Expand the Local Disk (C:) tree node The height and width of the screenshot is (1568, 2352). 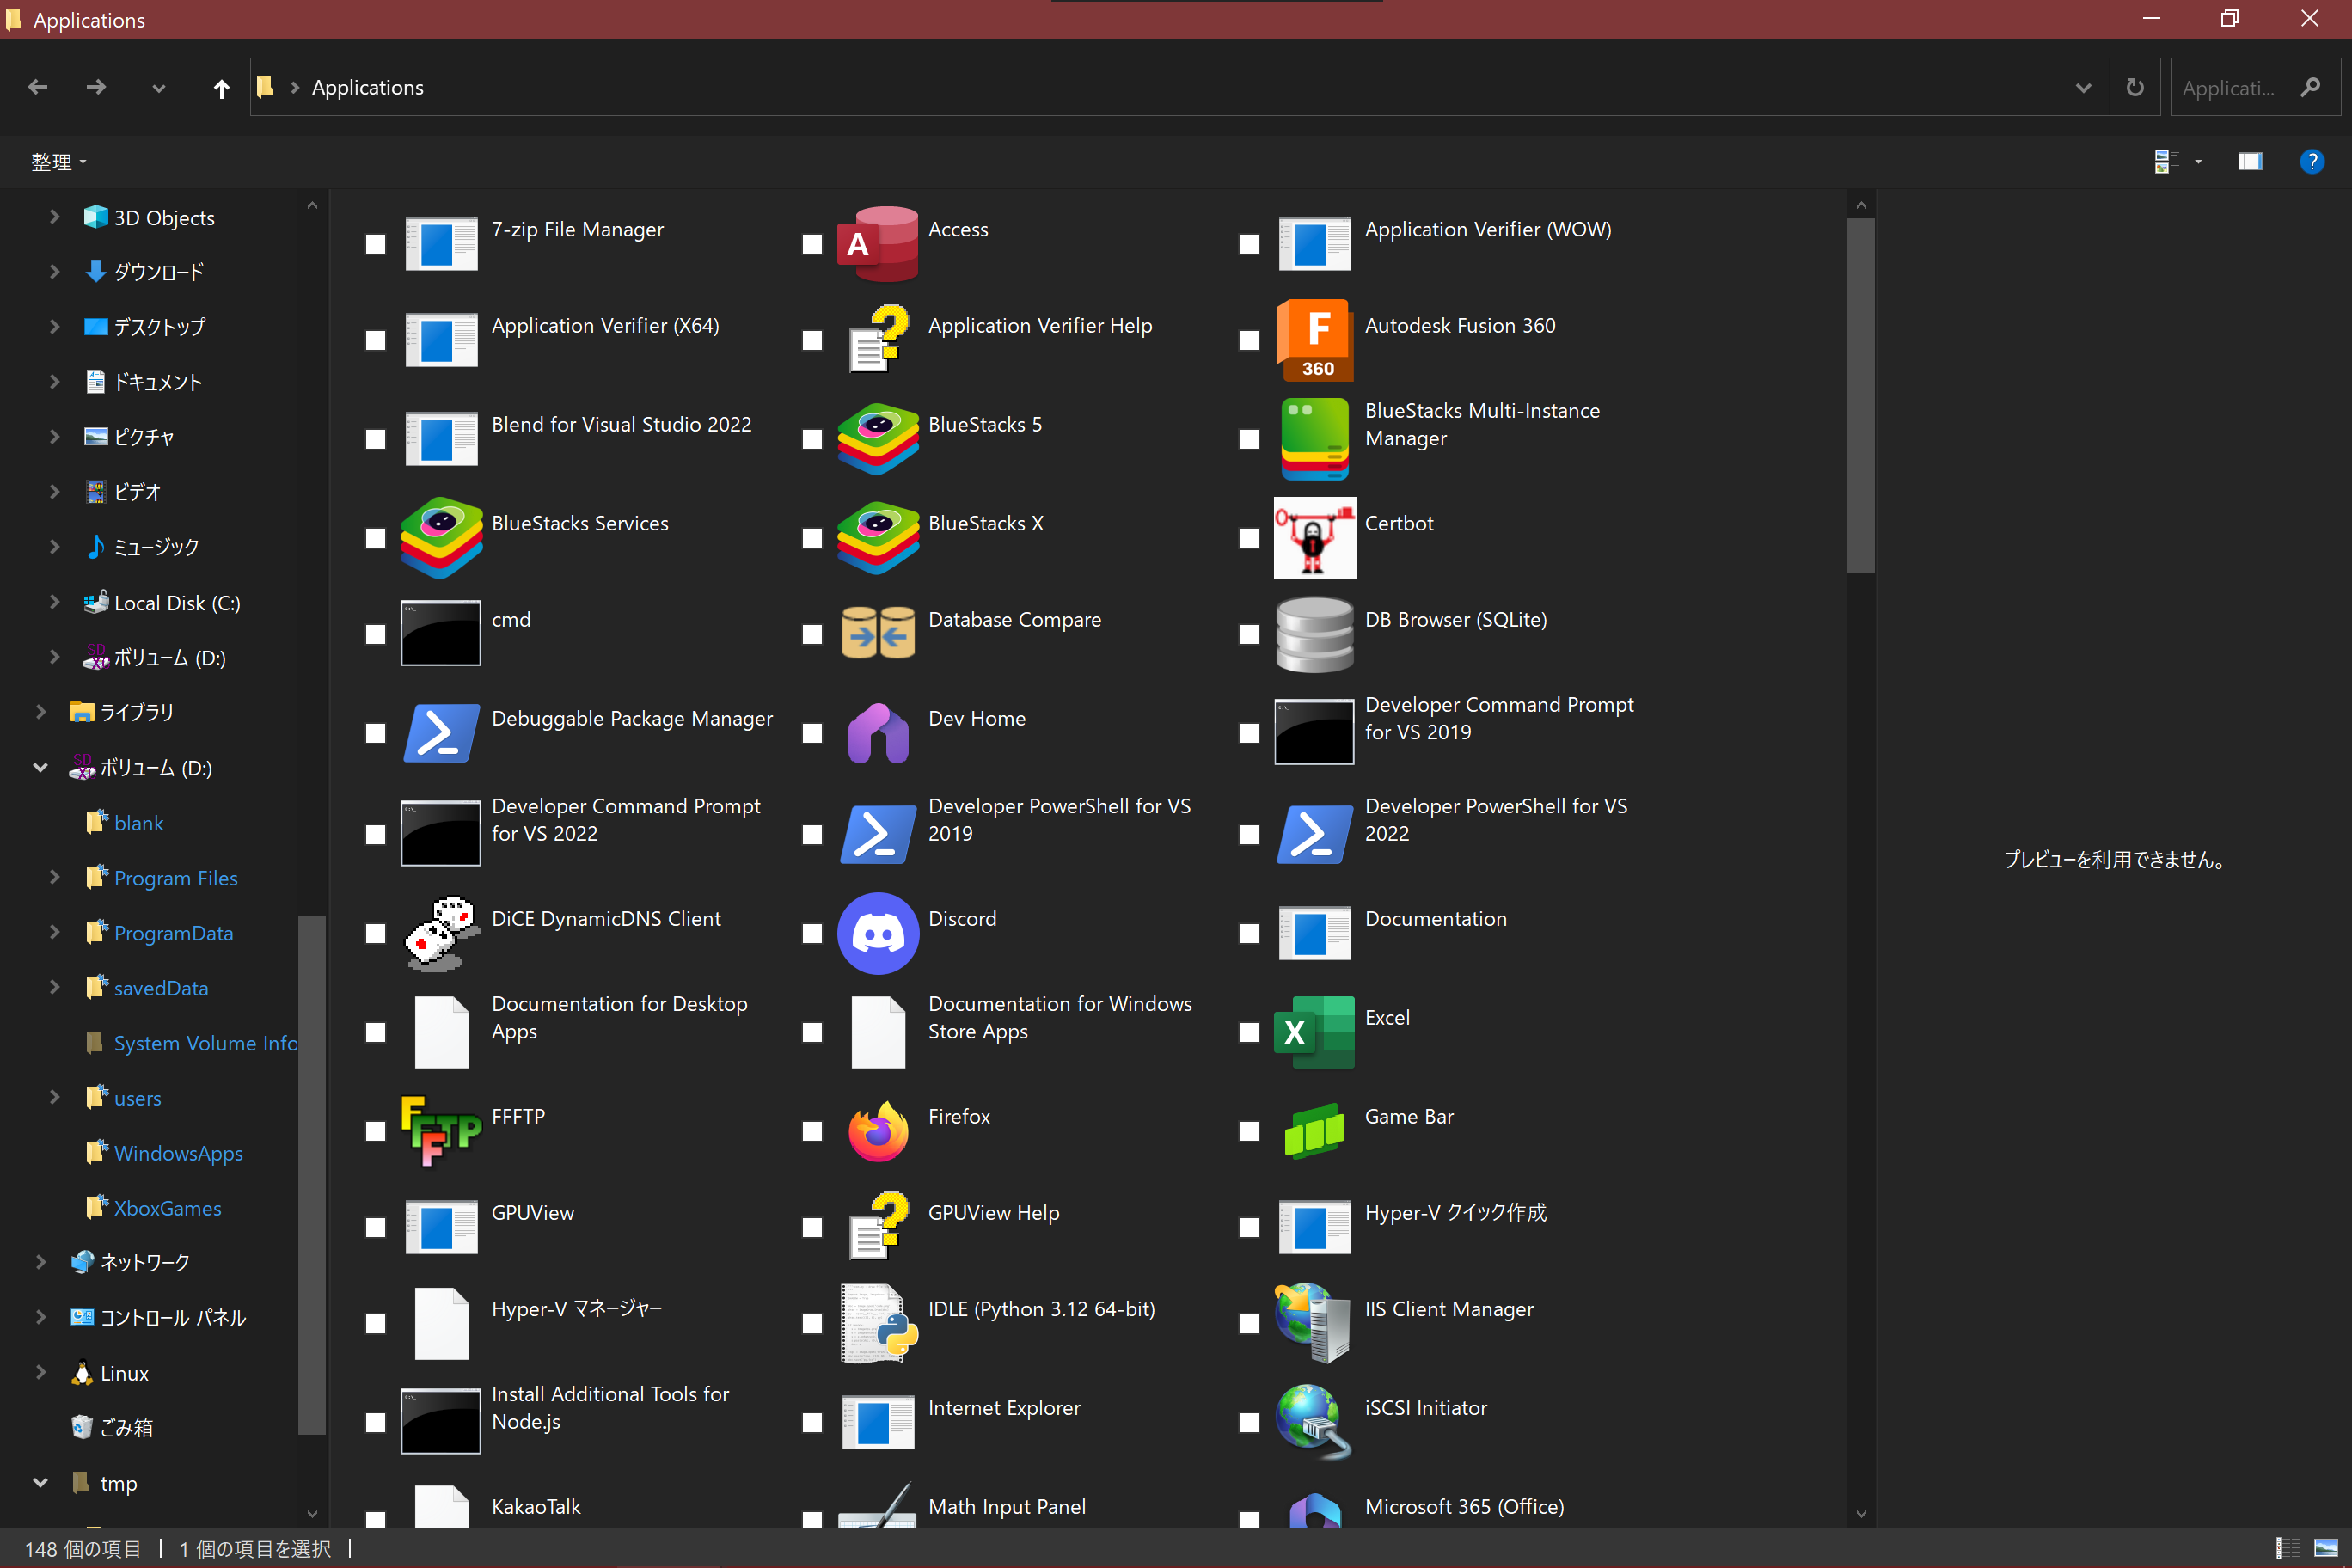tap(54, 602)
